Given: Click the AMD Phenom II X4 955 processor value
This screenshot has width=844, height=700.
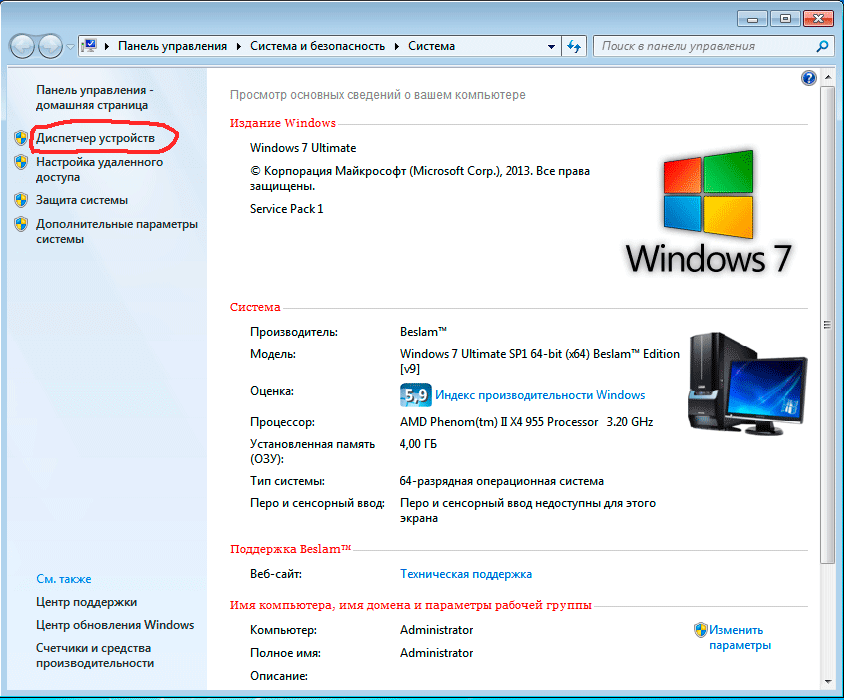Looking at the screenshot, I should click(526, 422).
